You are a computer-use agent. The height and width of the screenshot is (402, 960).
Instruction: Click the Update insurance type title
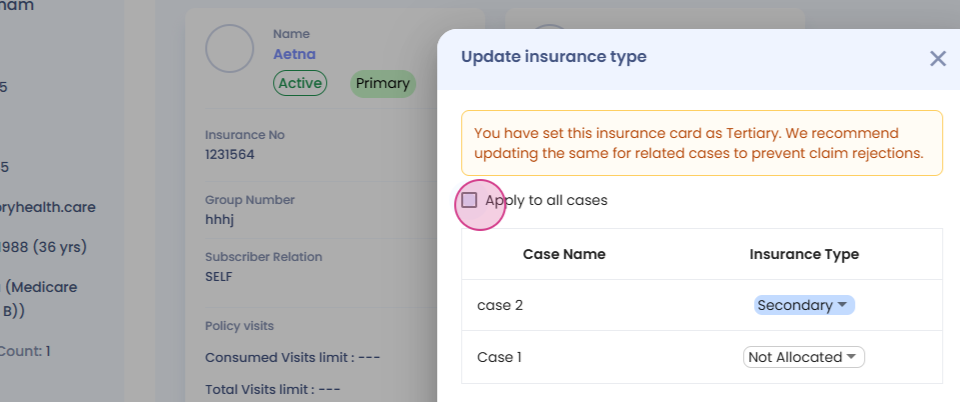[553, 57]
